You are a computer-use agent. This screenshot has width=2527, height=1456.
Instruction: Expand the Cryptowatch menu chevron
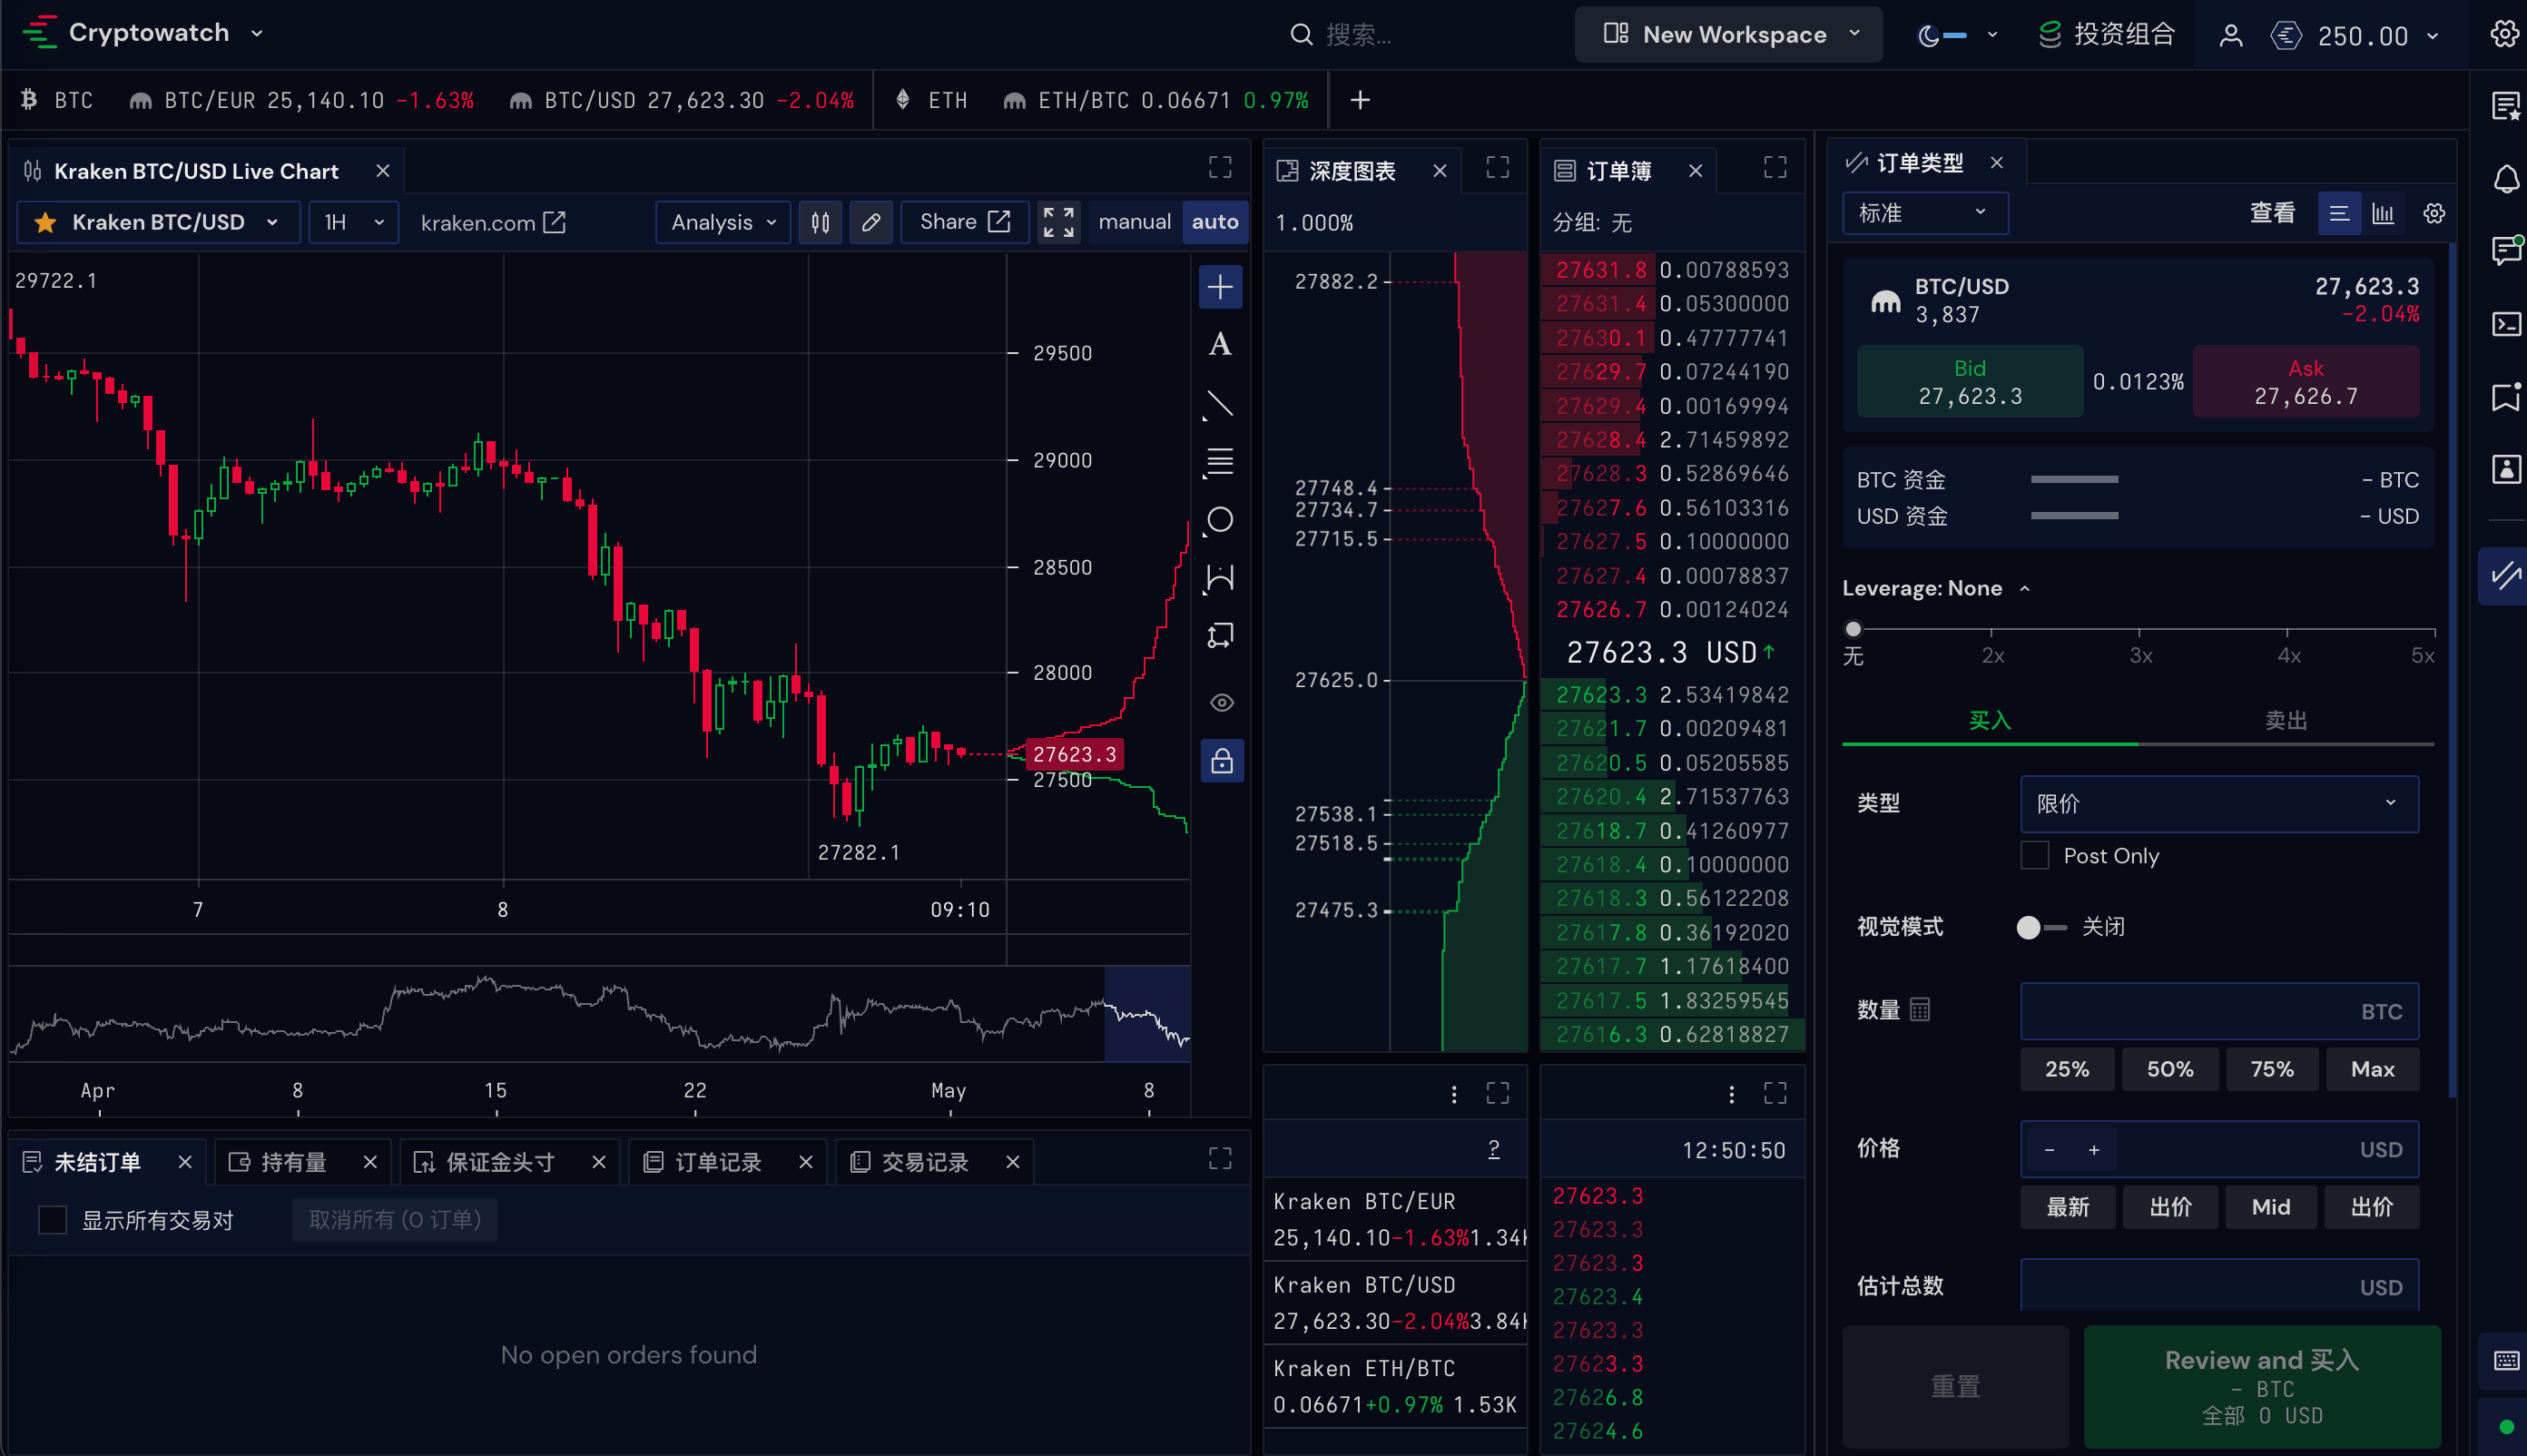257,33
